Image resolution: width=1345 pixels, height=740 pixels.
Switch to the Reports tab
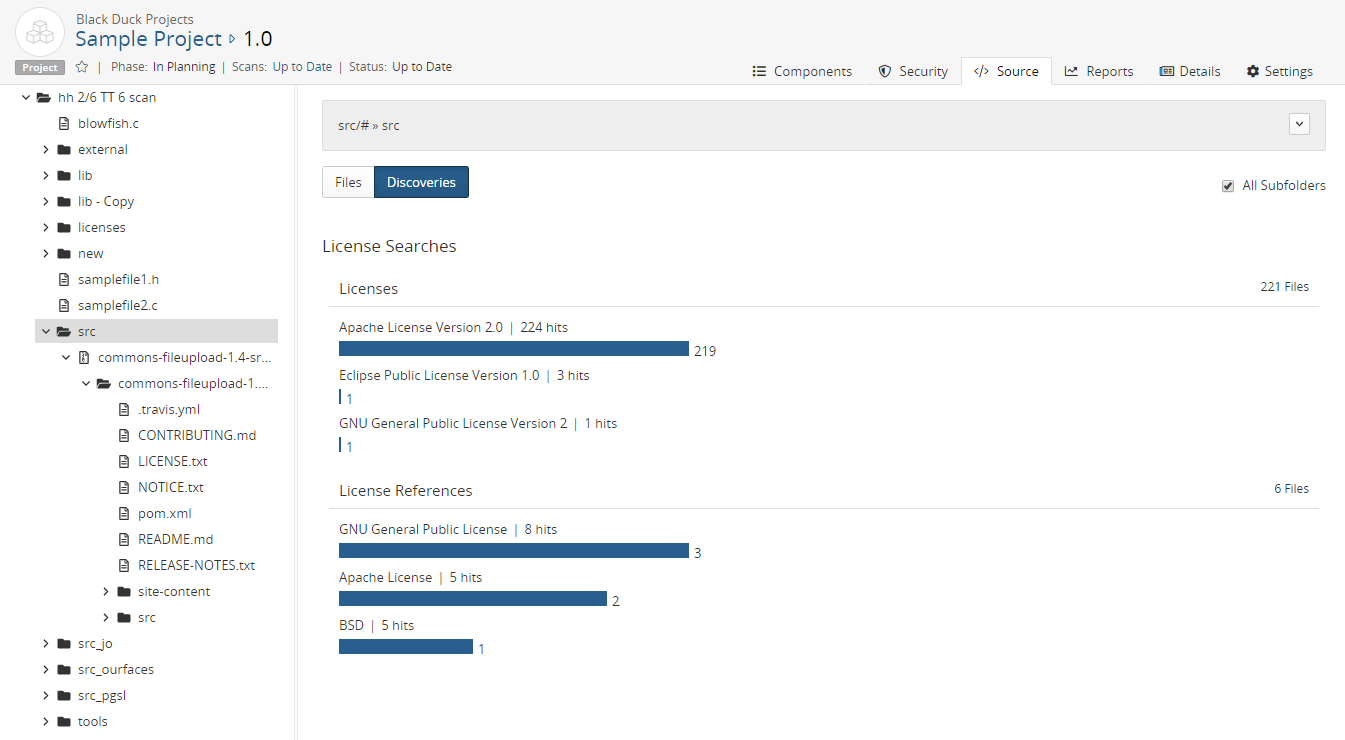(1098, 72)
